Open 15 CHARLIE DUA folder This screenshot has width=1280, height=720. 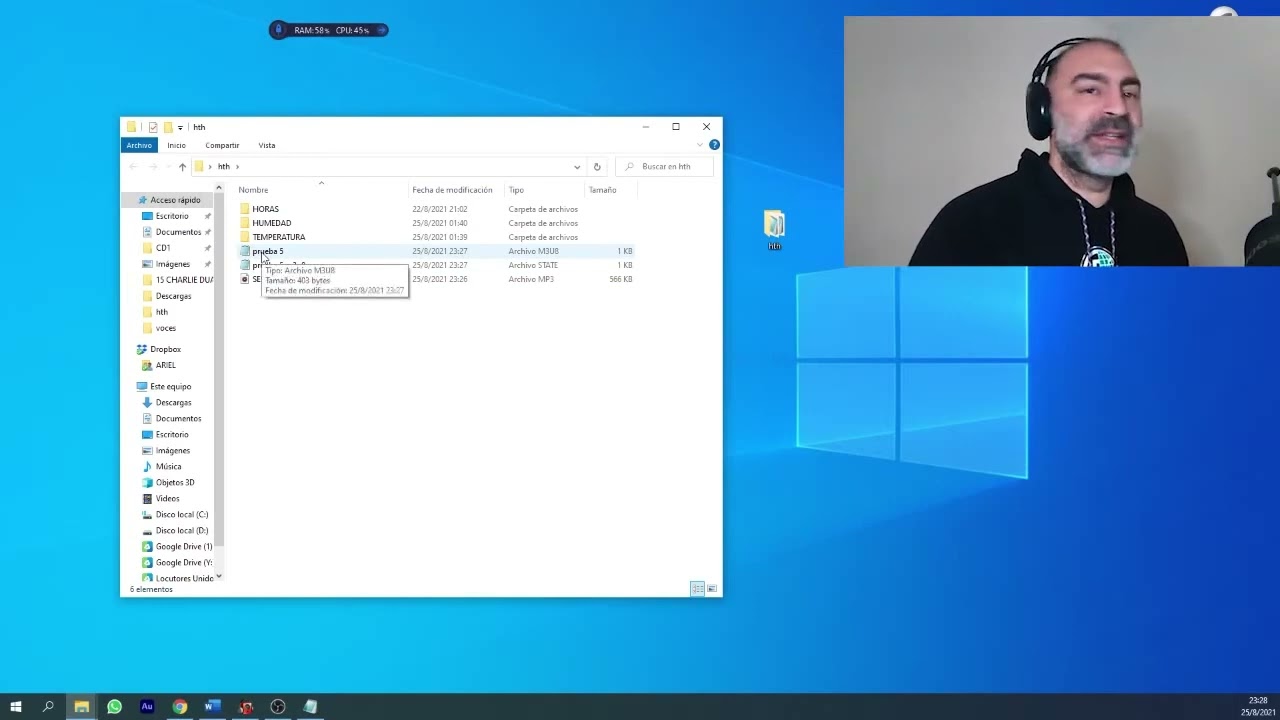click(184, 280)
